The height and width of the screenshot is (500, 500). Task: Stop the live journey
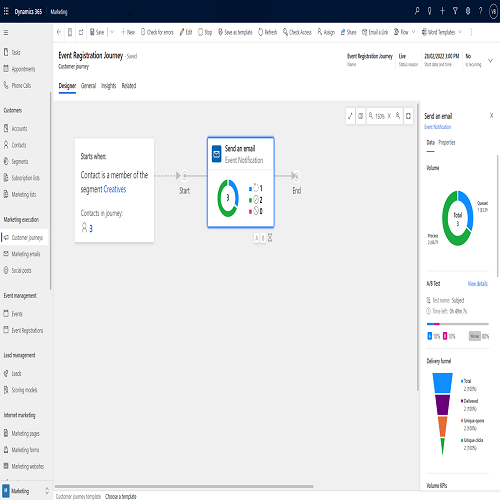click(205, 32)
